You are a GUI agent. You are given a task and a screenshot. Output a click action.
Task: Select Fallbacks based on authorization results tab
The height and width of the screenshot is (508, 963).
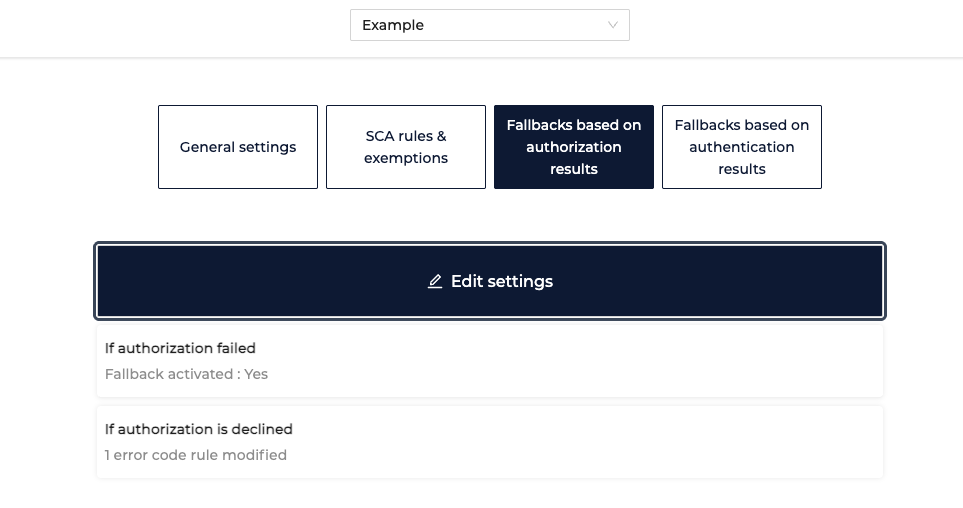click(574, 147)
